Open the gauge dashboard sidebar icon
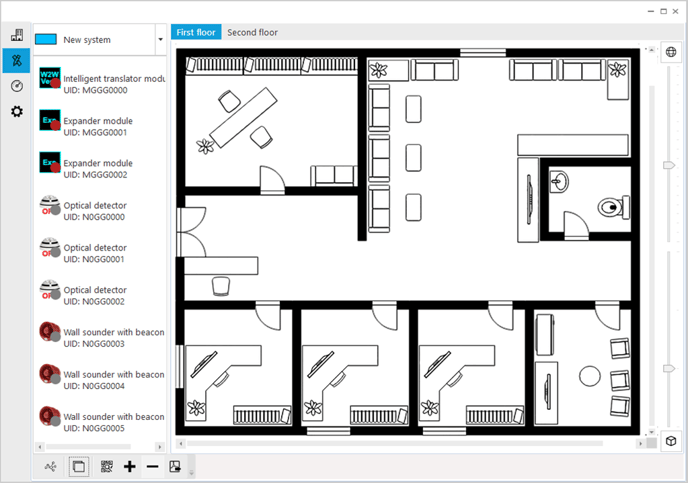The image size is (688, 483). click(16, 86)
